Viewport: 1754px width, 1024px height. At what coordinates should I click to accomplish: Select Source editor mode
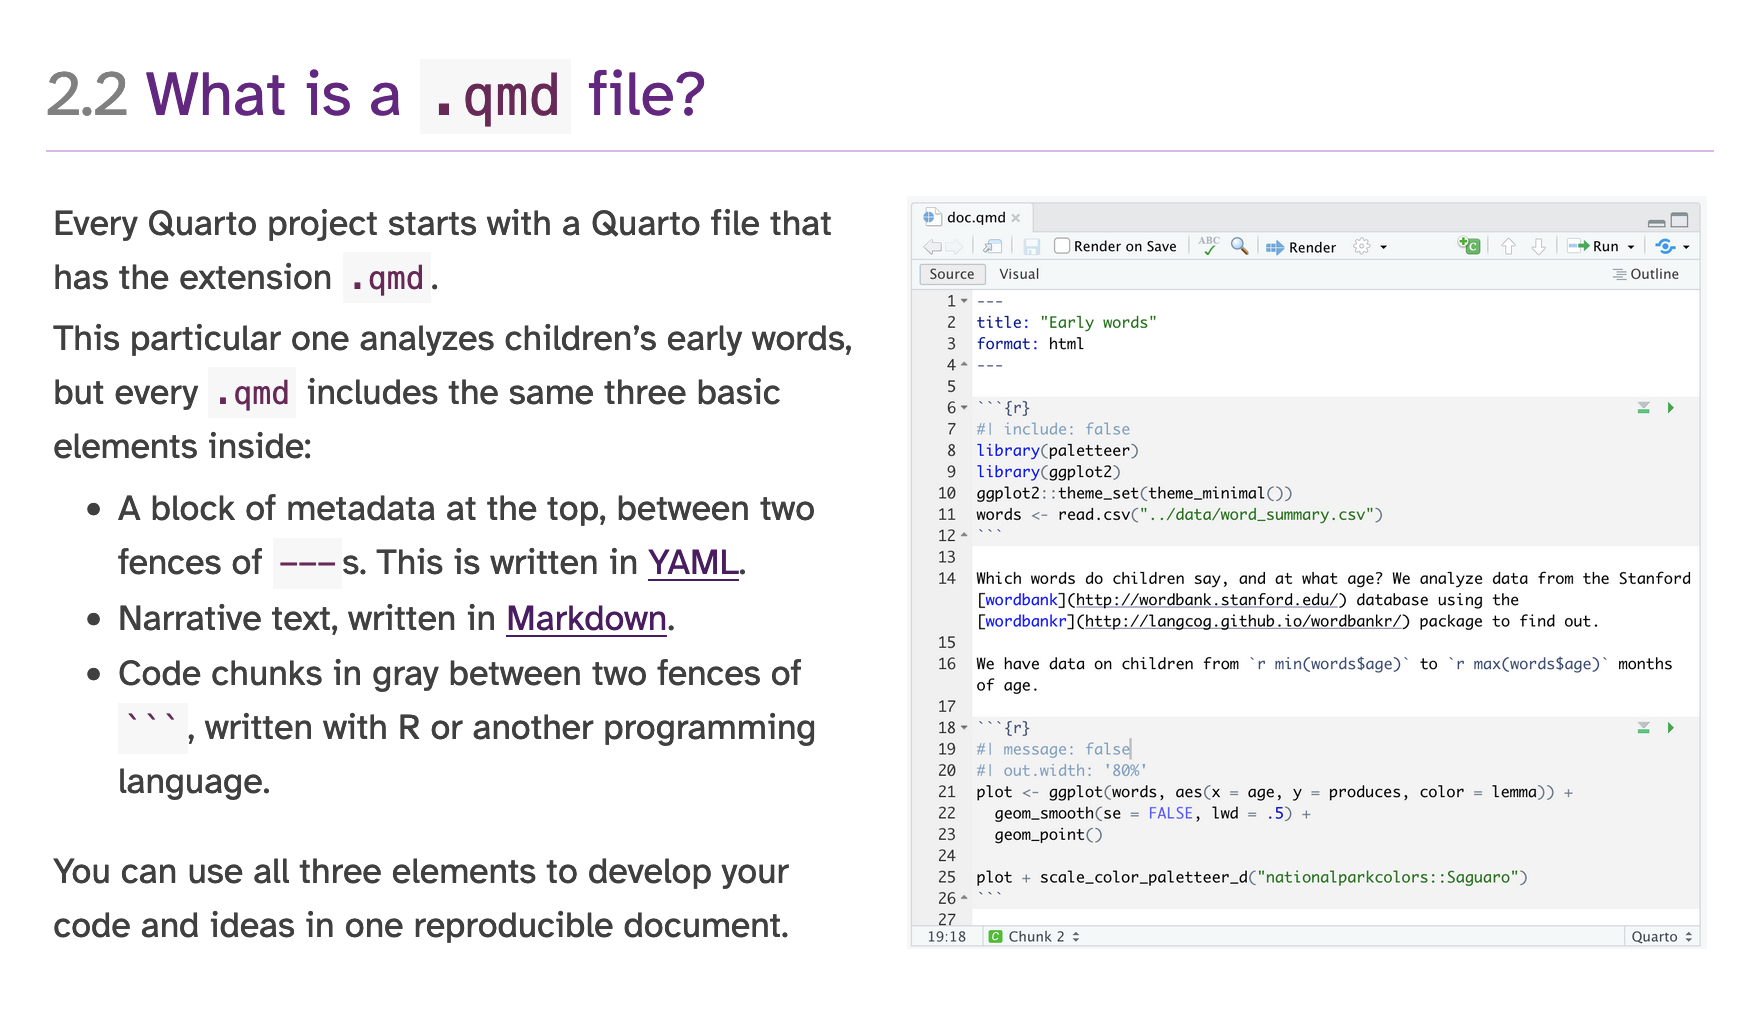[951, 274]
